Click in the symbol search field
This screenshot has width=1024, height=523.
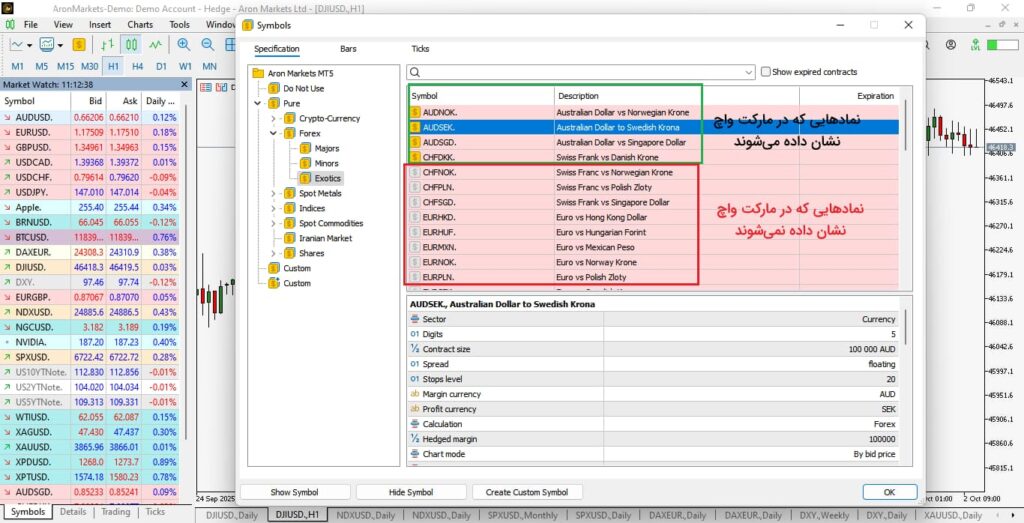coord(580,72)
